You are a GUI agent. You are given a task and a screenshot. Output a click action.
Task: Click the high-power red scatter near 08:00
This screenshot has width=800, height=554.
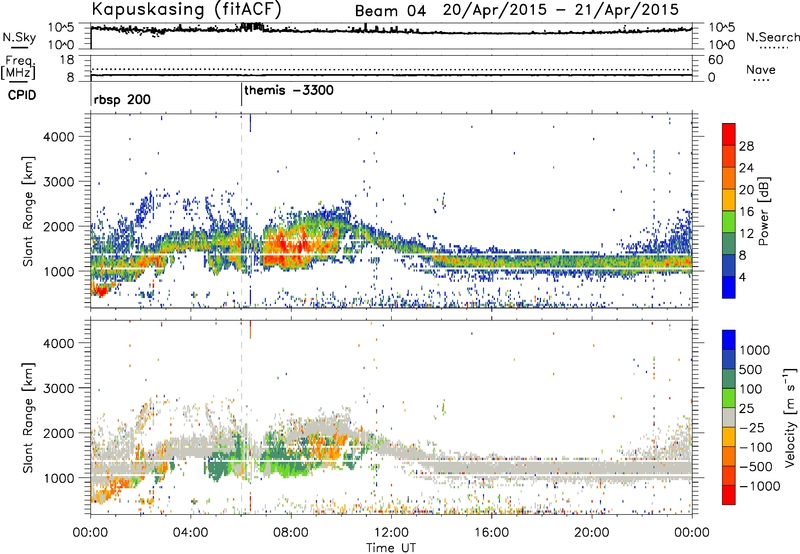click(286, 246)
